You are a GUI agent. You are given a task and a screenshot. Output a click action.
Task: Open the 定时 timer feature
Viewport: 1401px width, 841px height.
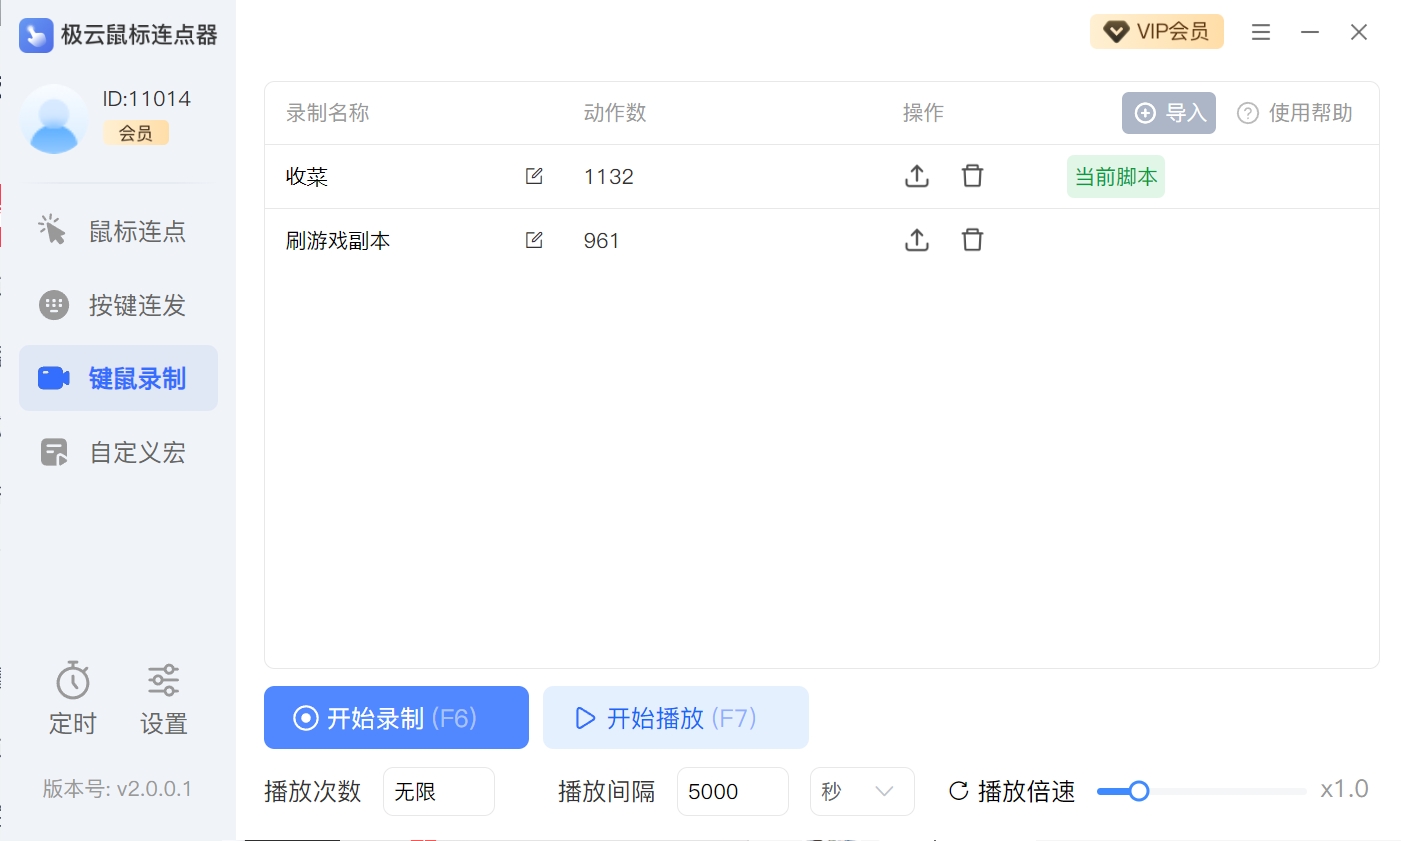[73, 699]
